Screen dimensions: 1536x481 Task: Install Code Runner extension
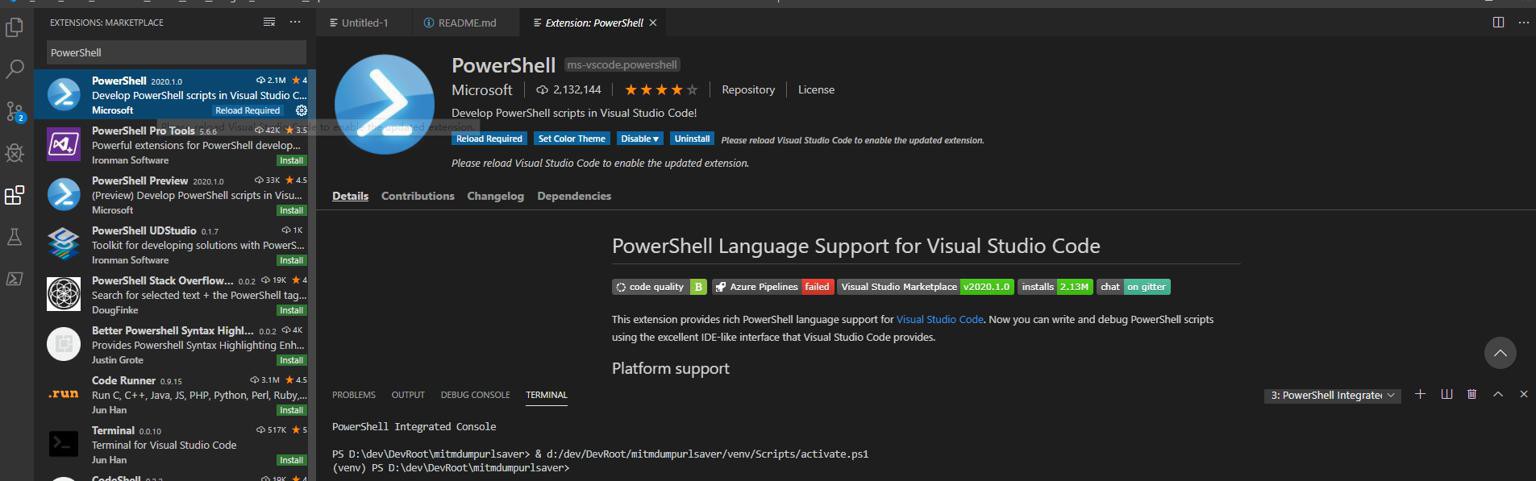click(x=291, y=410)
